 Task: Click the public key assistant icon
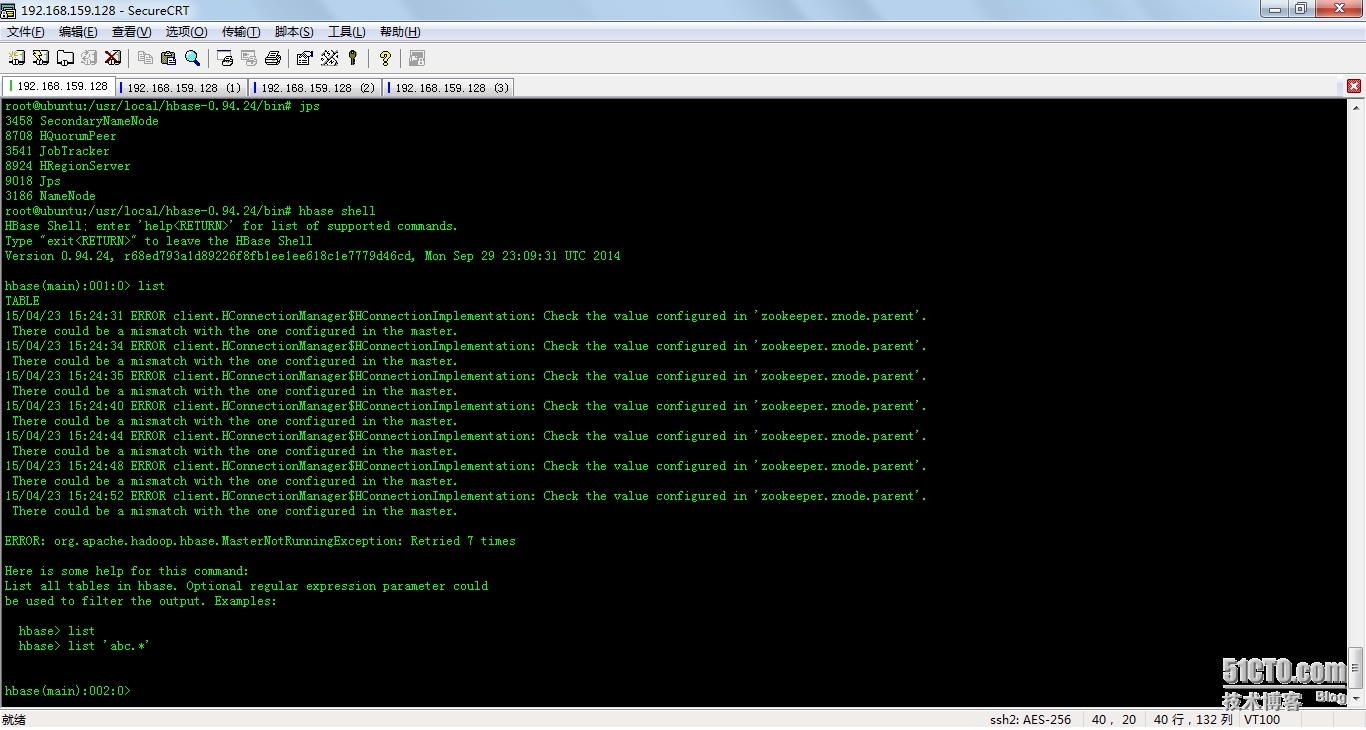[x=352, y=58]
